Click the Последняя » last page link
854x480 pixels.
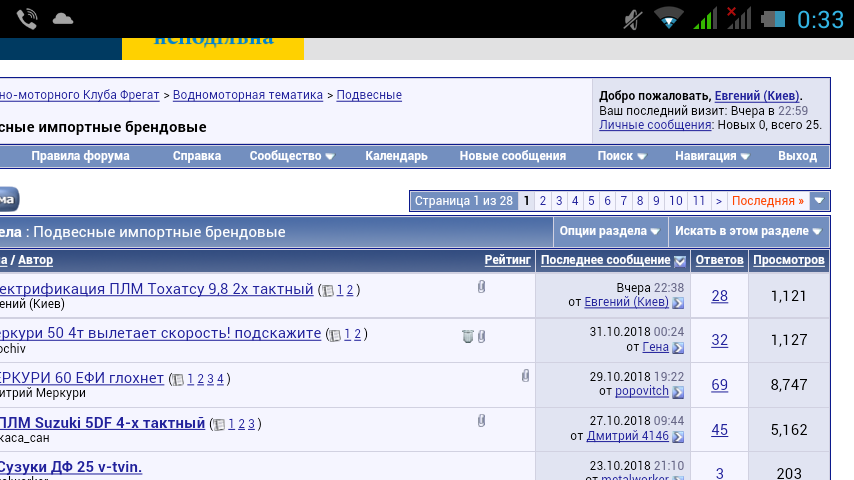point(767,201)
